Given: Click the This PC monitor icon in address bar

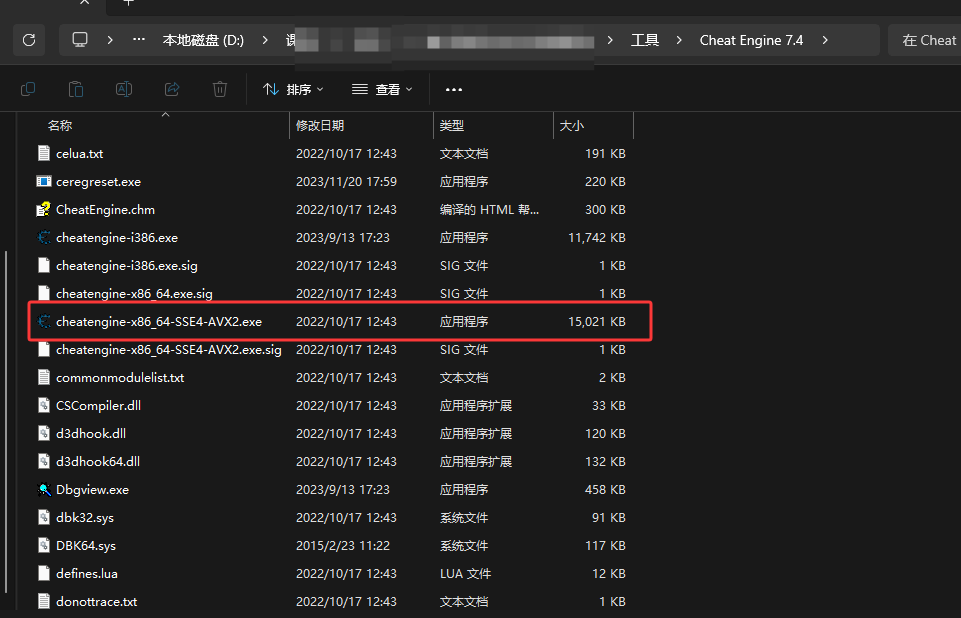Looking at the screenshot, I should coord(80,40).
